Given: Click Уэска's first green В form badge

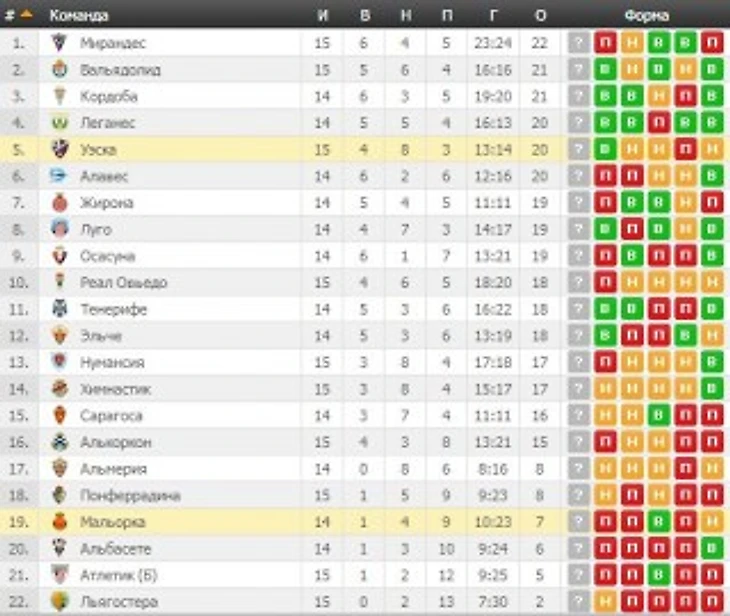Looking at the screenshot, I should point(605,149).
